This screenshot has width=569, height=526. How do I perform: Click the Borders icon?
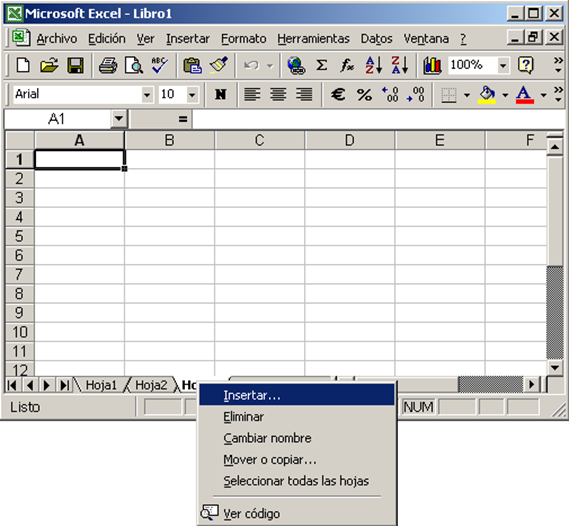(x=449, y=95)
